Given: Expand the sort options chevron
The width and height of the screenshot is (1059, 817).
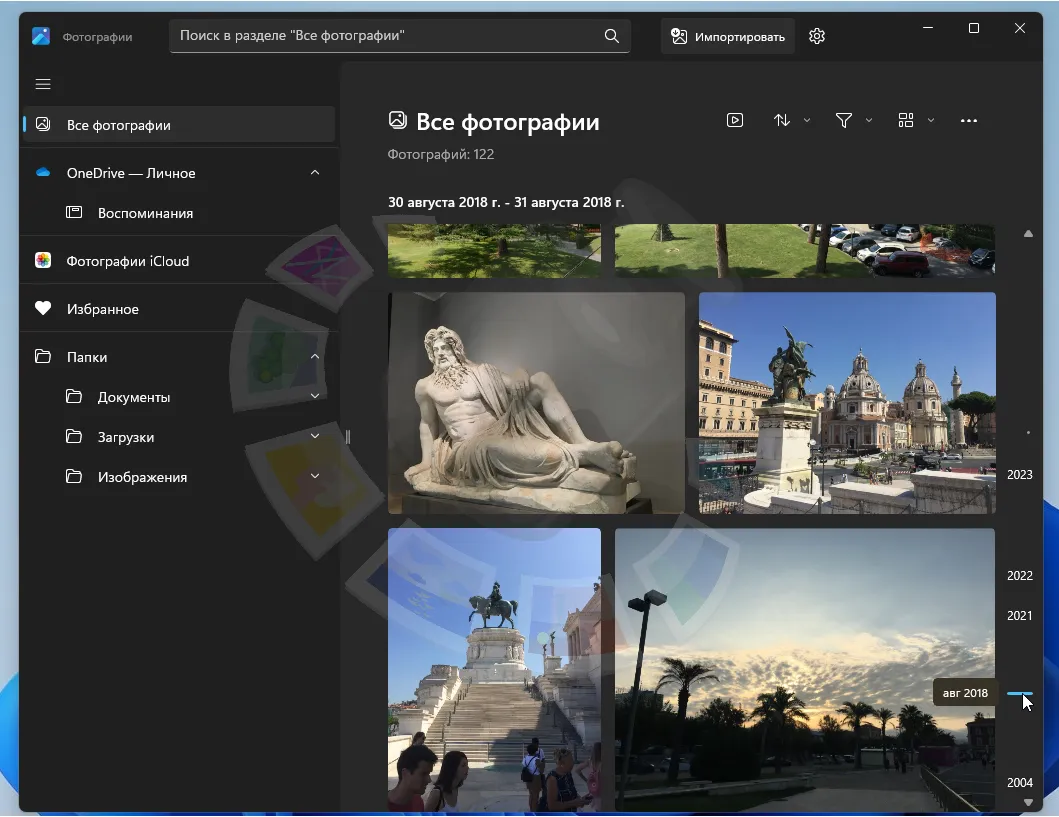Looking at the screenshot, I should point(806,120).
